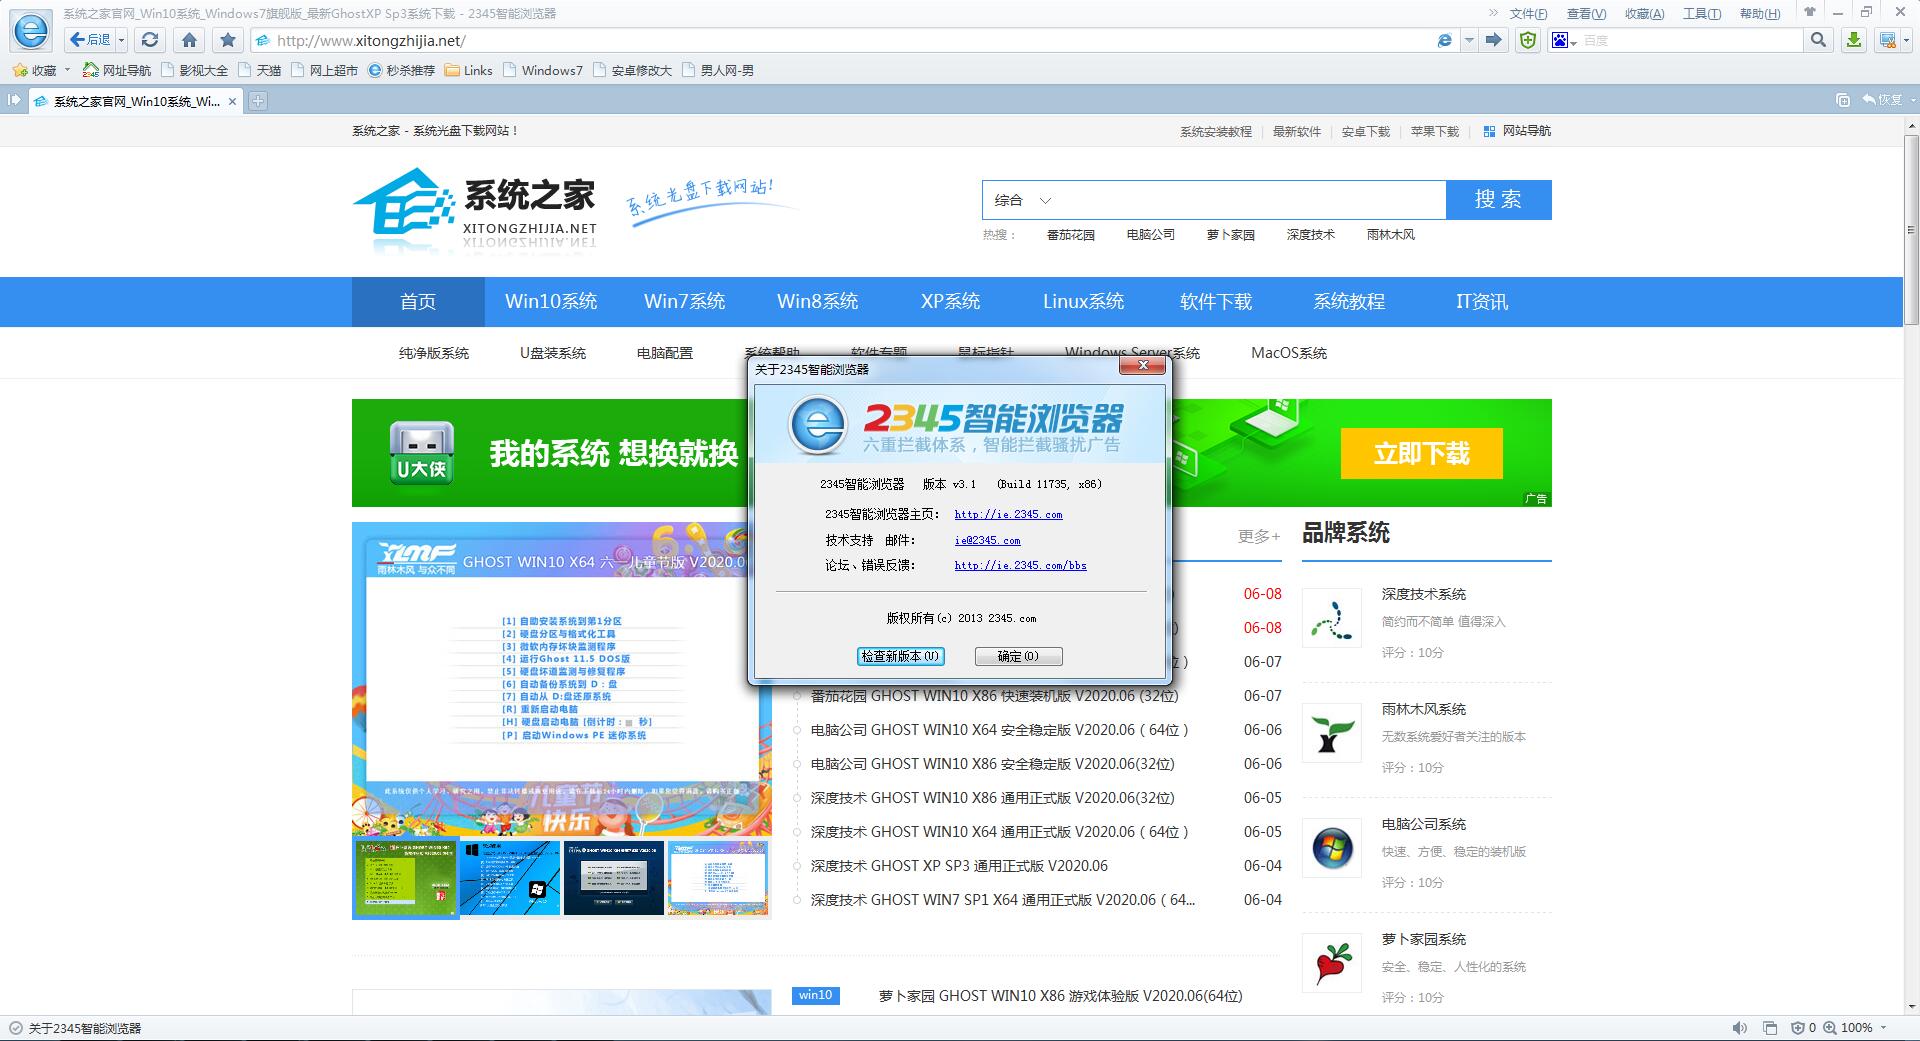Open 深度技术 GHOST XP SP3 通用正式版 V2020.06
Screen dimensions: 1920x1041
click(x=959, y=866)
